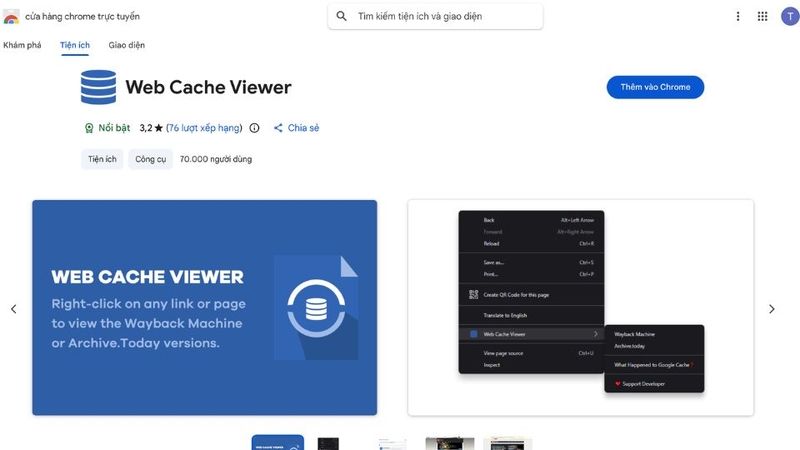Open the three-dot more options menu
800x450 pixels.
pyautogui.click(x=738, y=16)
